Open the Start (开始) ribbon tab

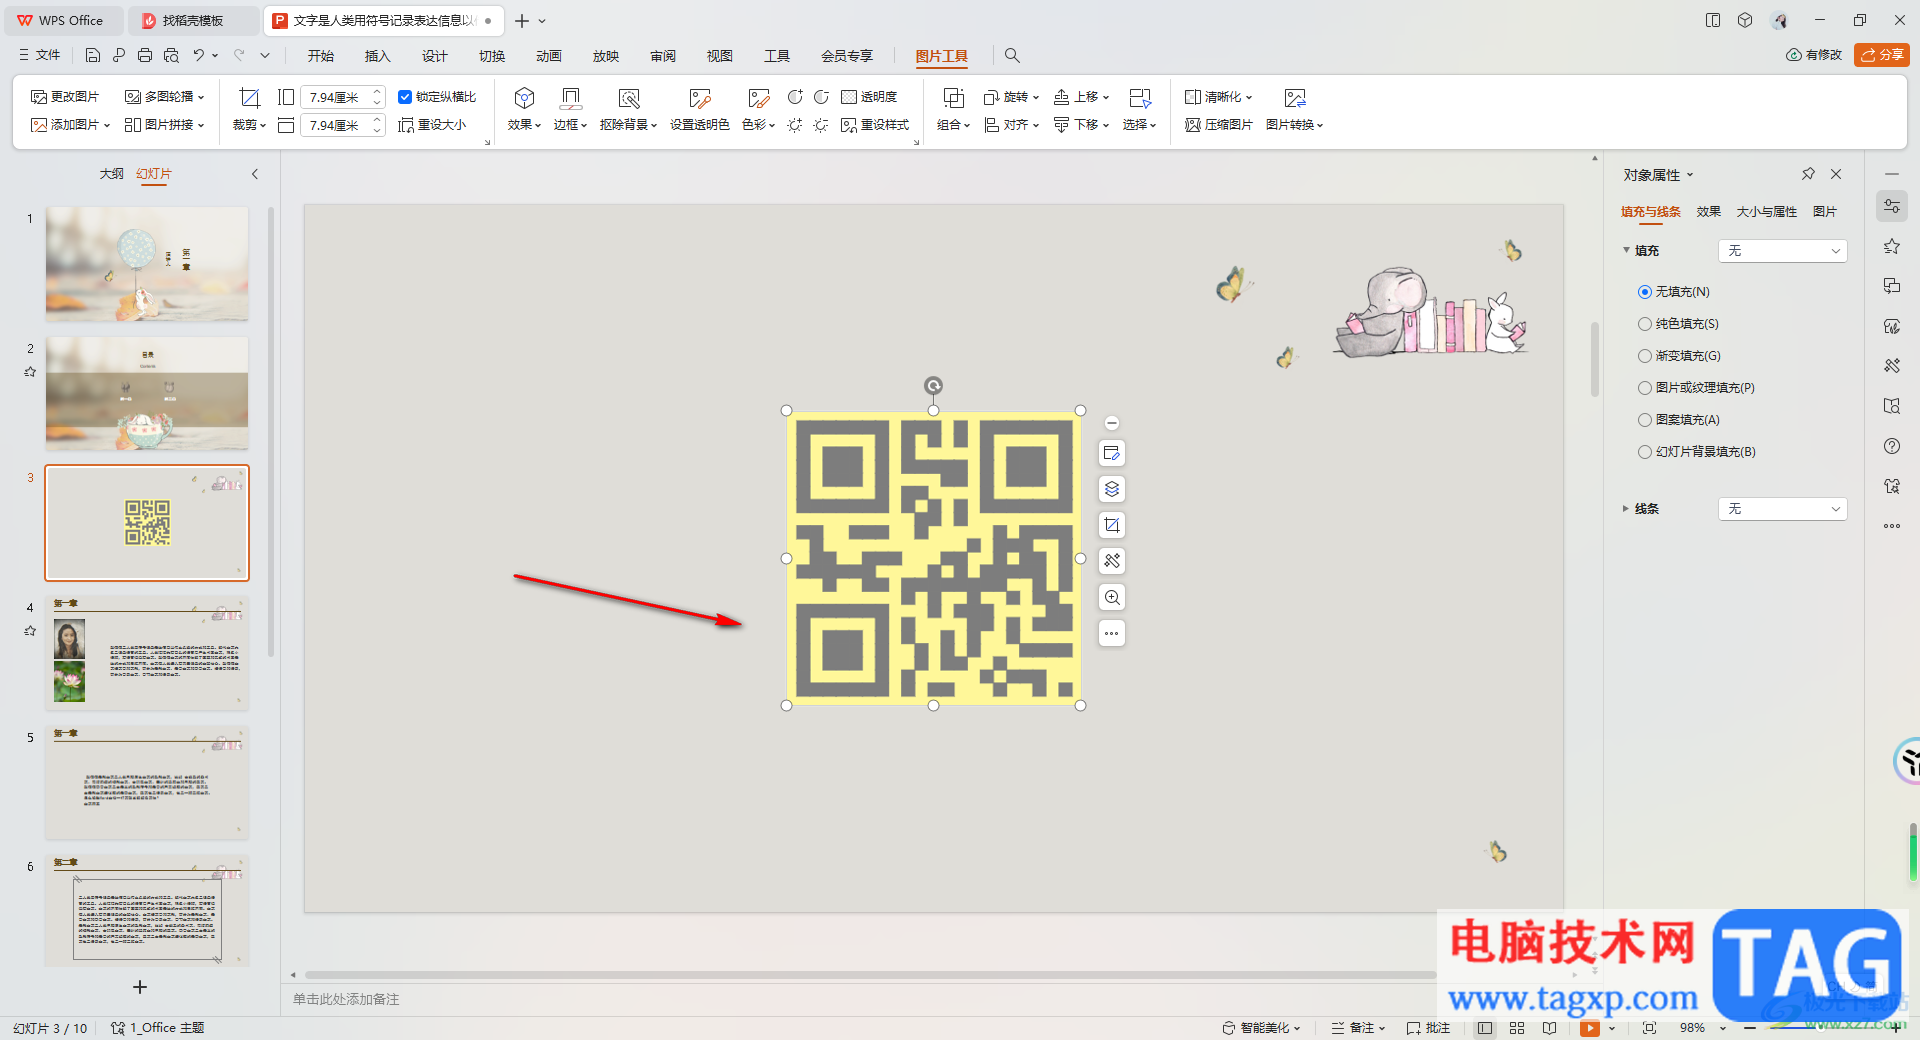[x=321, y=56]
